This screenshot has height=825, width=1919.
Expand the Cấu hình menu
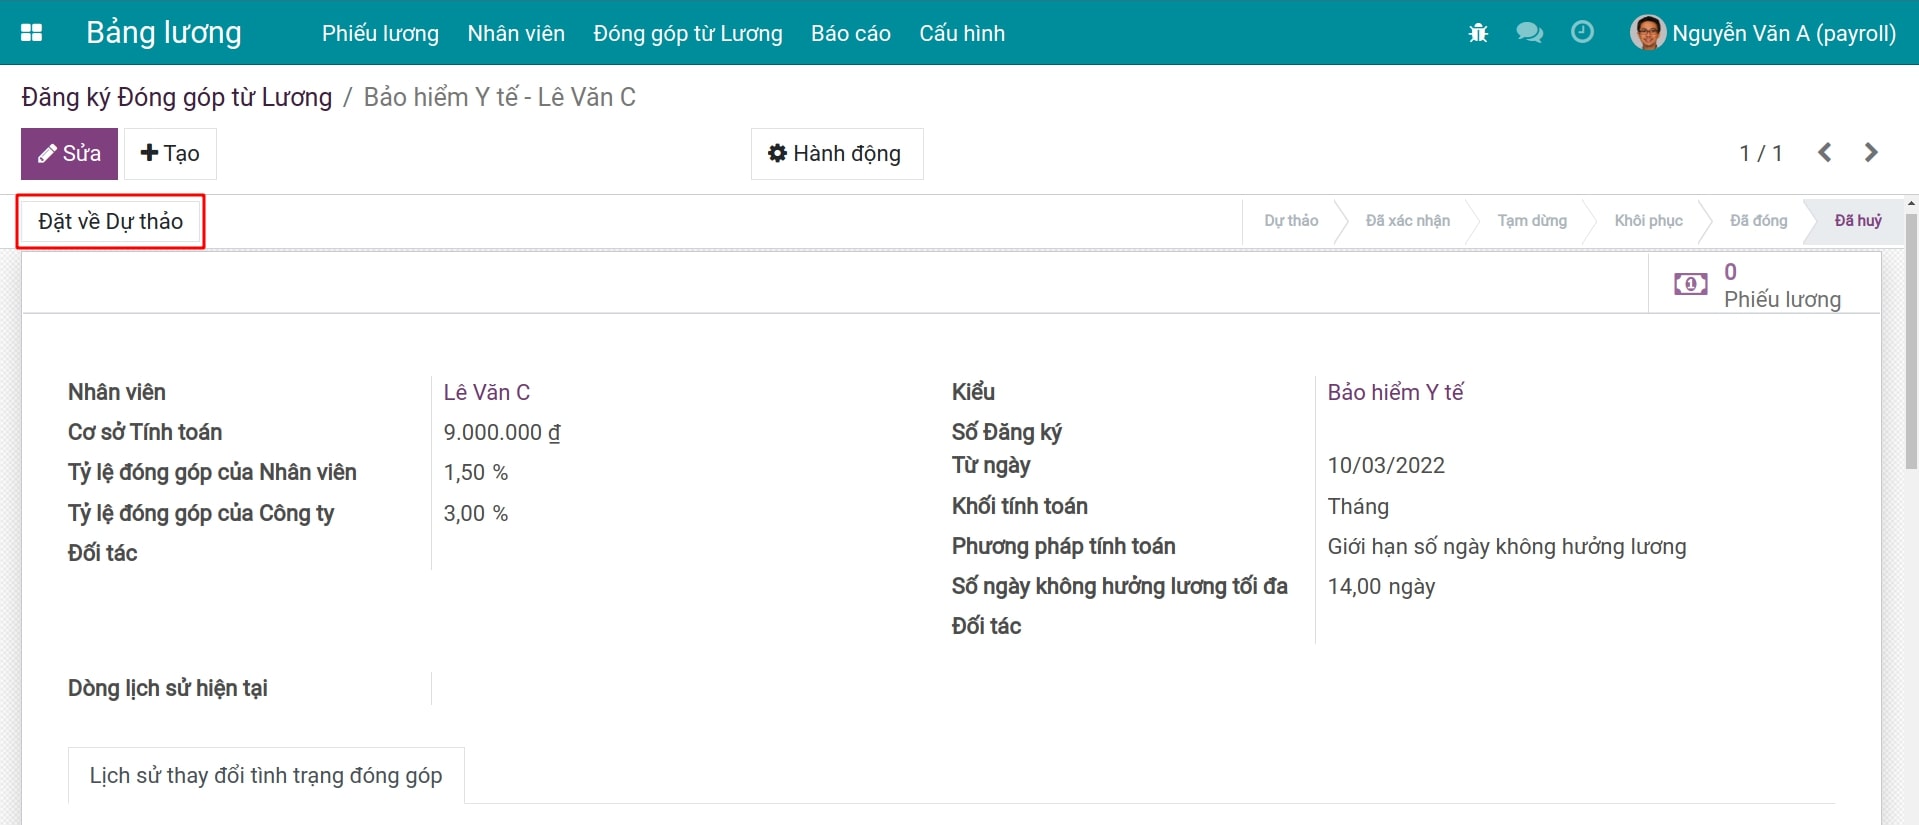(x=961, y=34)
